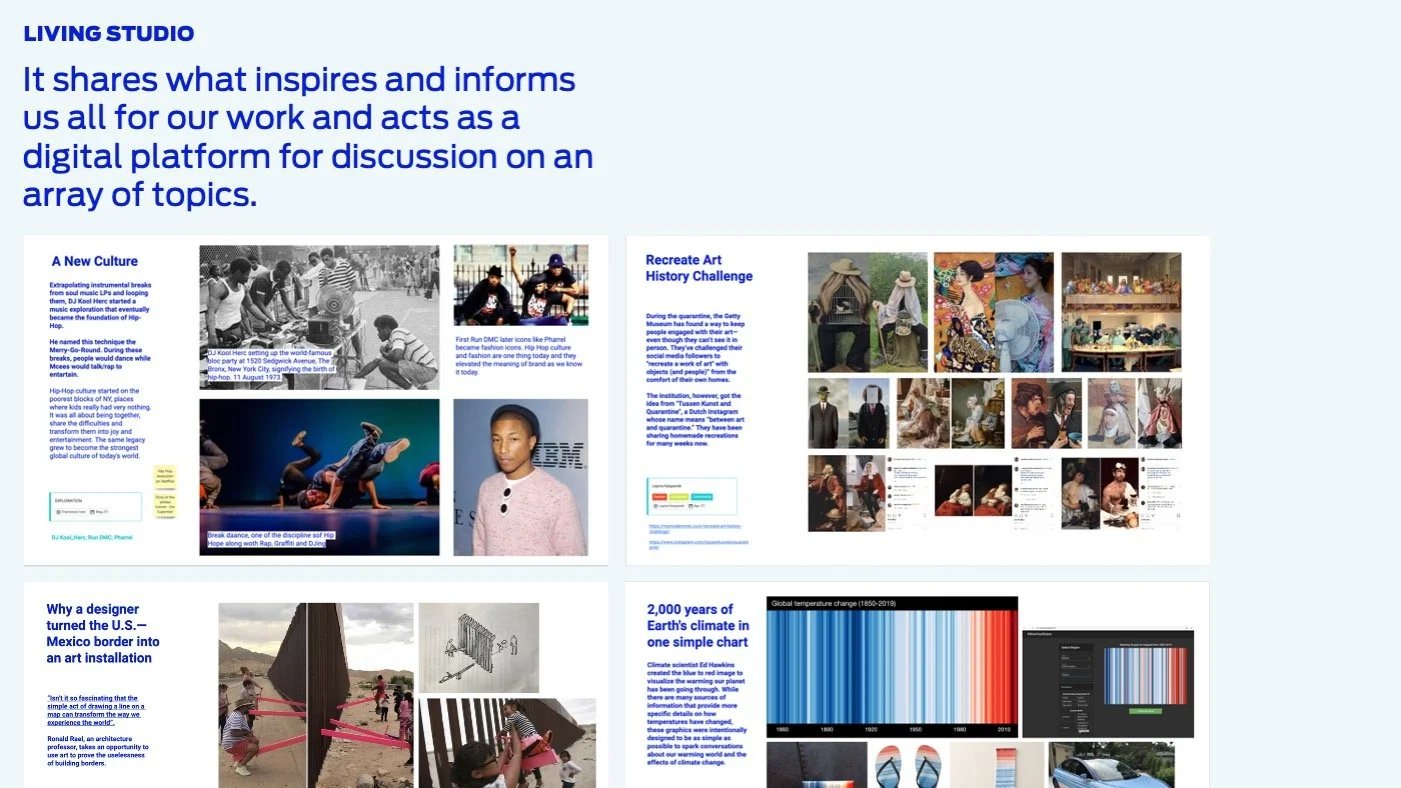Select the 'Recreate Art History Challenge' title
The image size is (1401, 788).
click(x=699, y=268)
